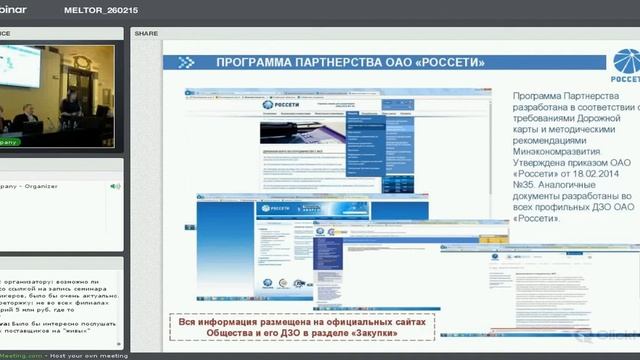Screen dimensions: 640x360
Task: Click the chat panel scroll-down arrow
Action: click(119, 344)
